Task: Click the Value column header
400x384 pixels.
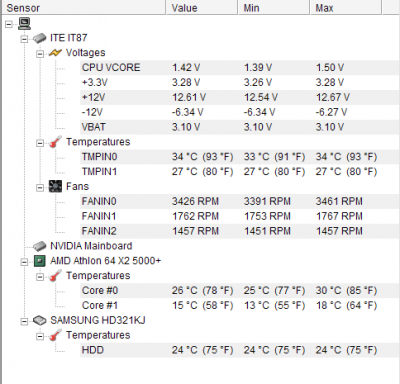Action: [x=202, y=7]
